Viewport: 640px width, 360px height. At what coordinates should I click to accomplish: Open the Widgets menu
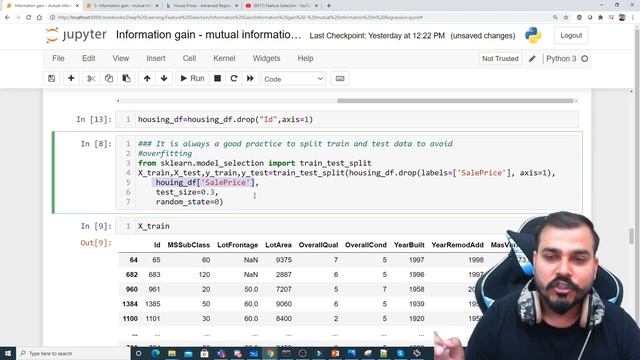pos(266,58)
